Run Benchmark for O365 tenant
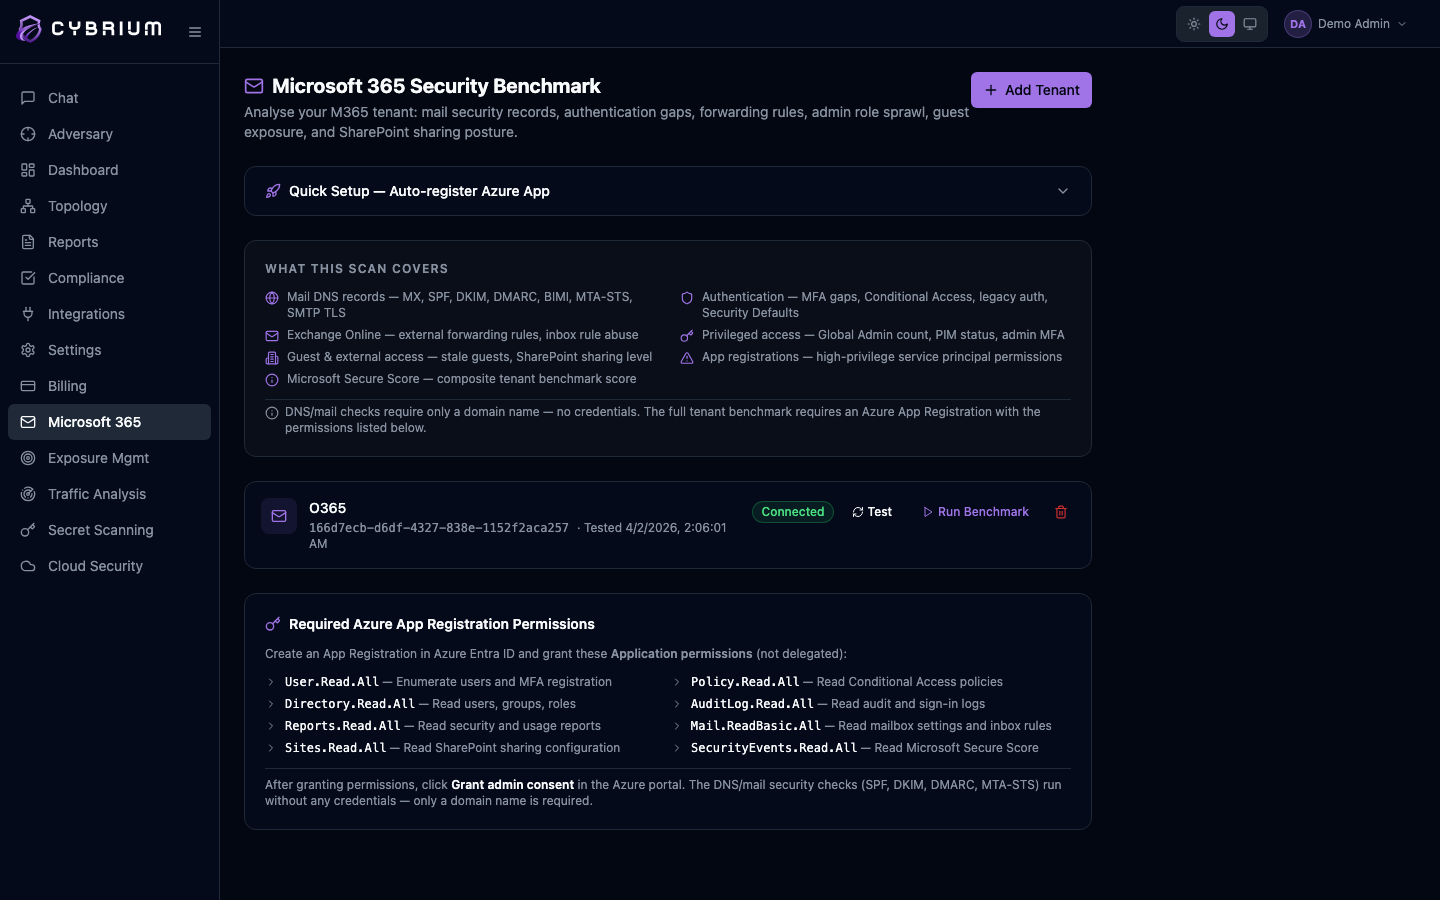Screen dimensions: 1440x900 pyautogui.click(x=975, y=512)
